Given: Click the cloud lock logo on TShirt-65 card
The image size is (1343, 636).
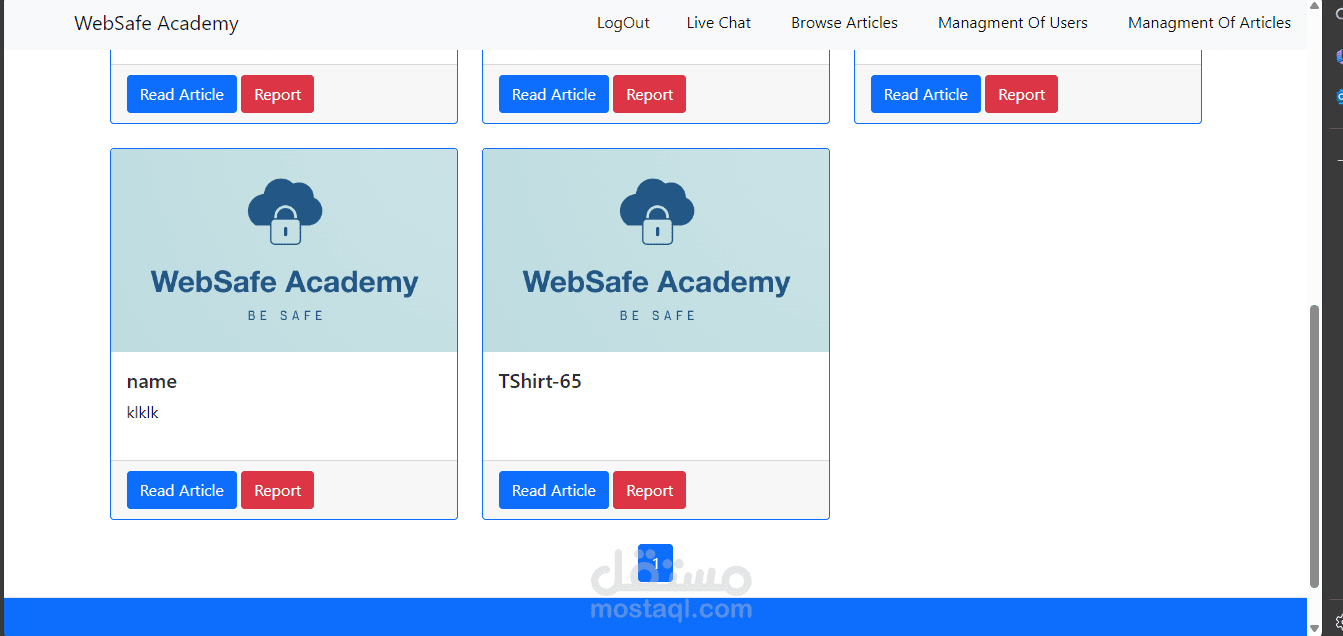Looking at the screenshot, I should click(x=657, y=211).
